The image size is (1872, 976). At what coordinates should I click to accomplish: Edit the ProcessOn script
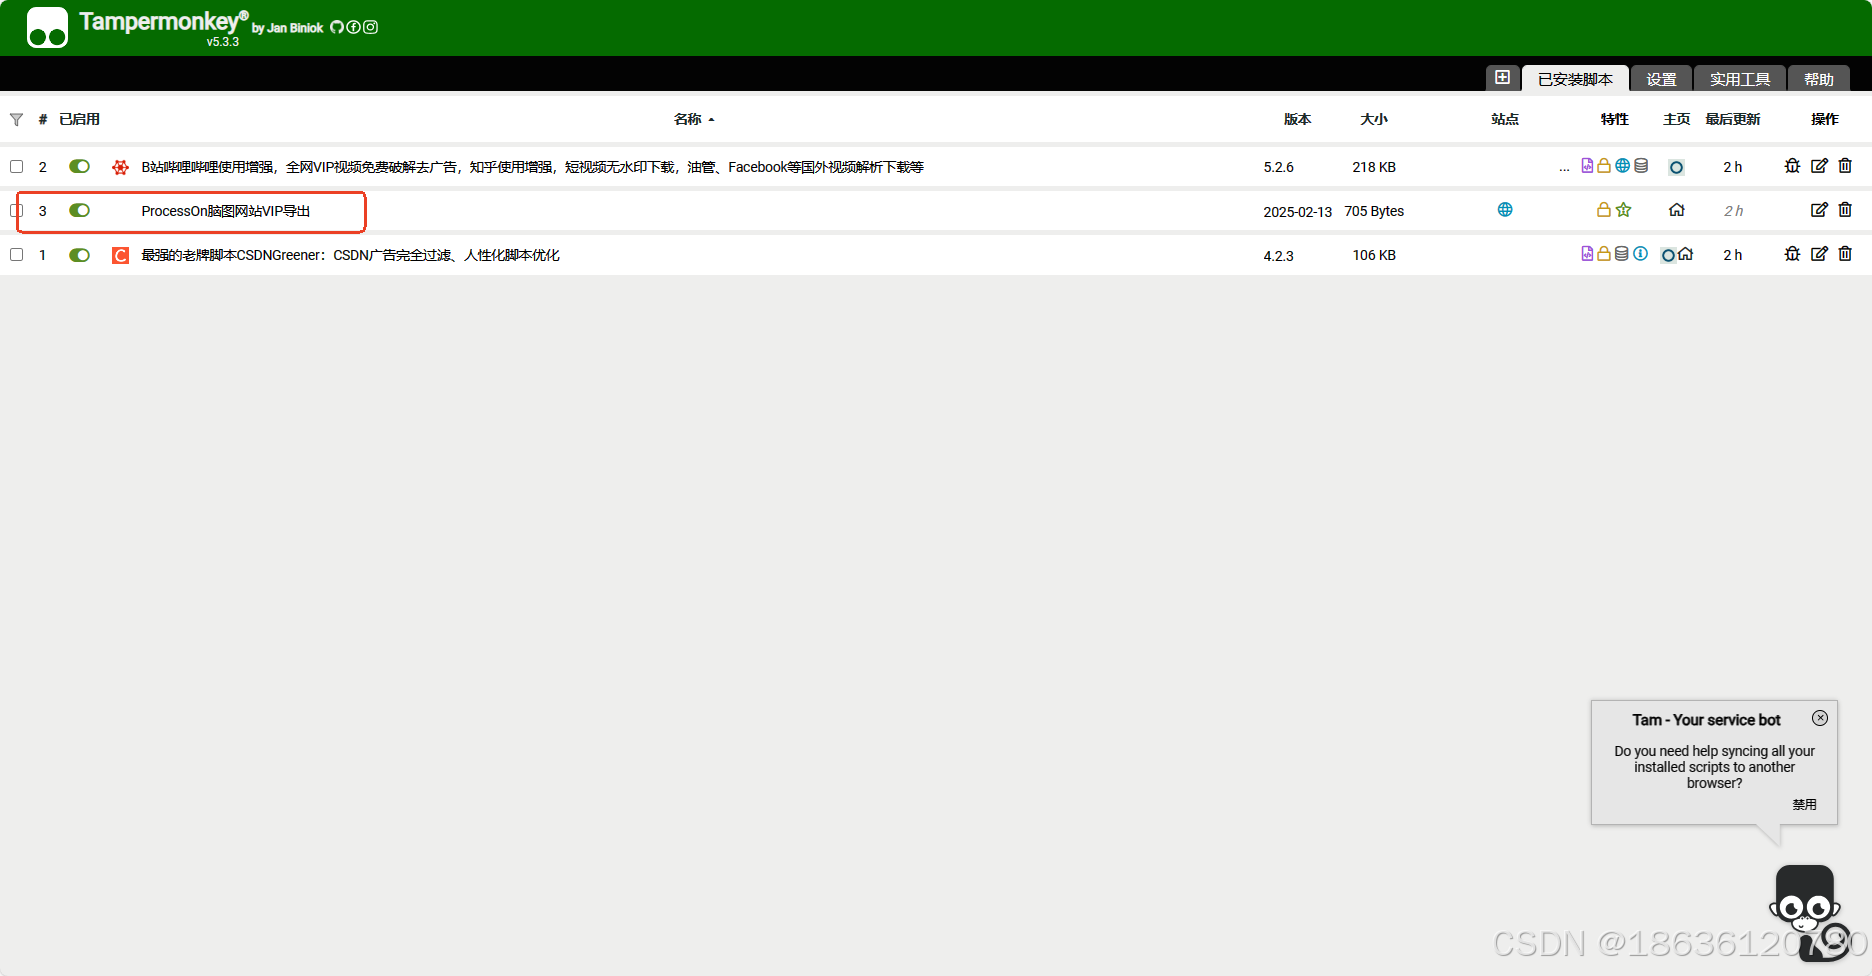click(1819, 210)
